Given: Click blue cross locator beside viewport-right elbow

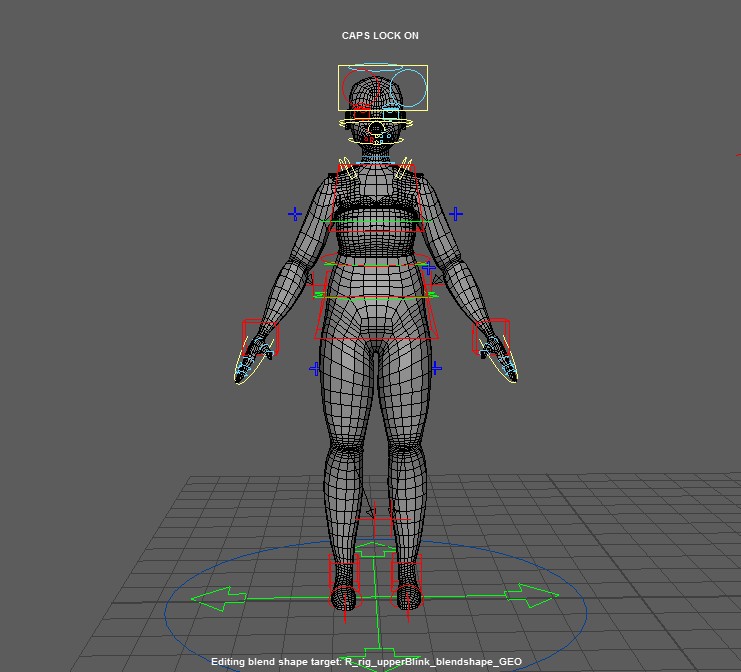Looking at the screenshot, I should click(x=456, y=214).
